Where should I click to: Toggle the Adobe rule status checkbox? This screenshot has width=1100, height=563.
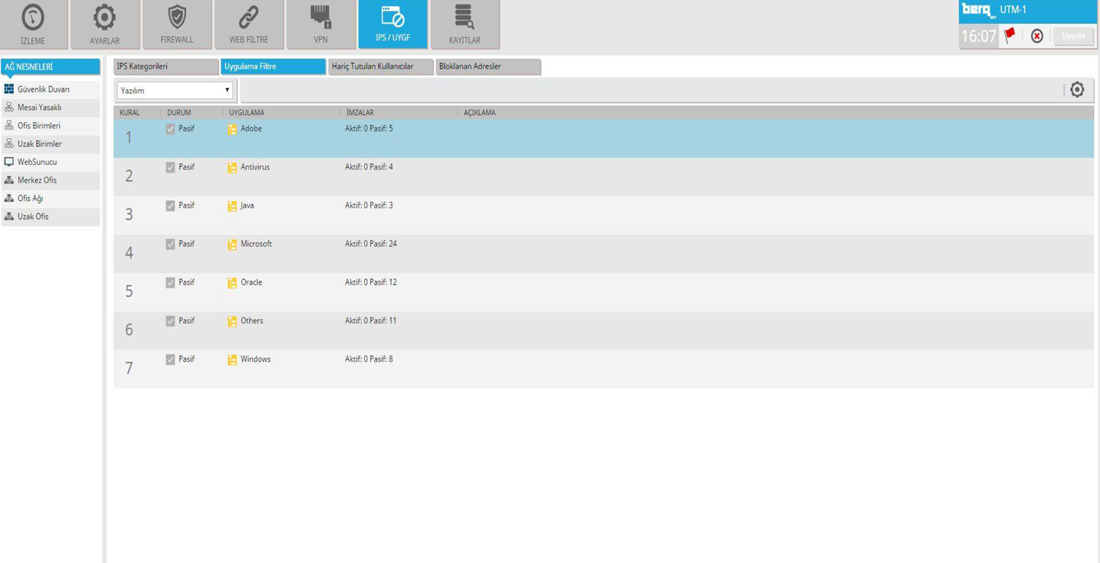pyautogui.click(x=170, y=129)
